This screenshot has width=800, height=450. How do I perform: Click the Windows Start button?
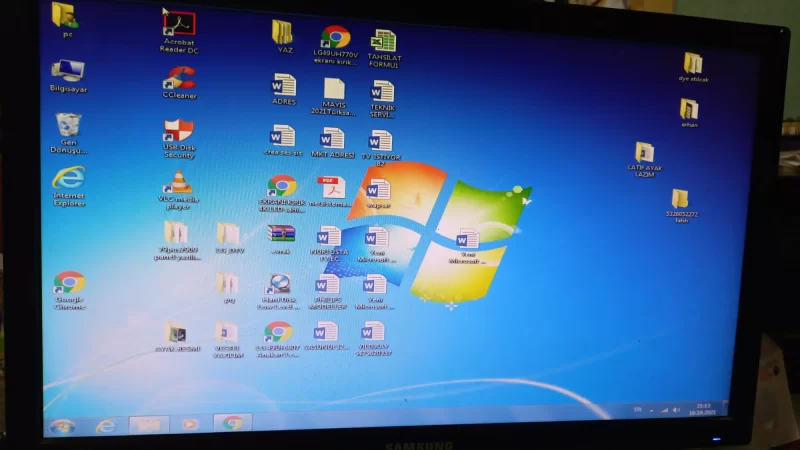click(62, 426)
